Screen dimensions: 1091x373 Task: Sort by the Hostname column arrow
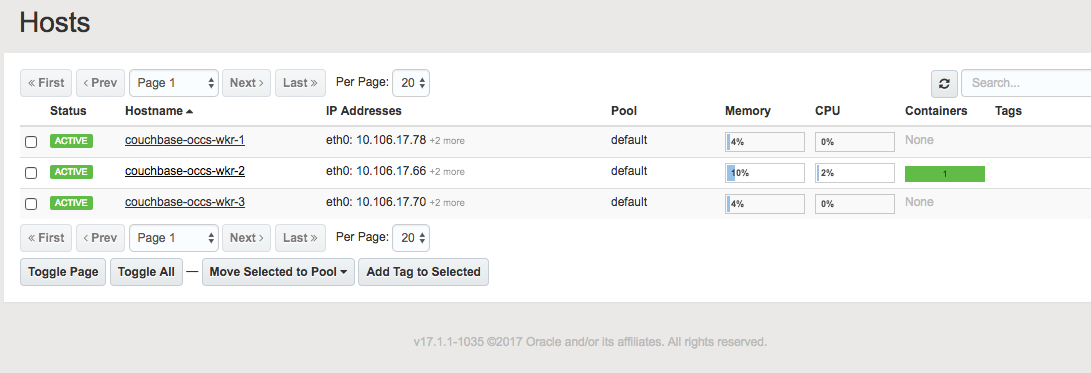pos(190,111)
